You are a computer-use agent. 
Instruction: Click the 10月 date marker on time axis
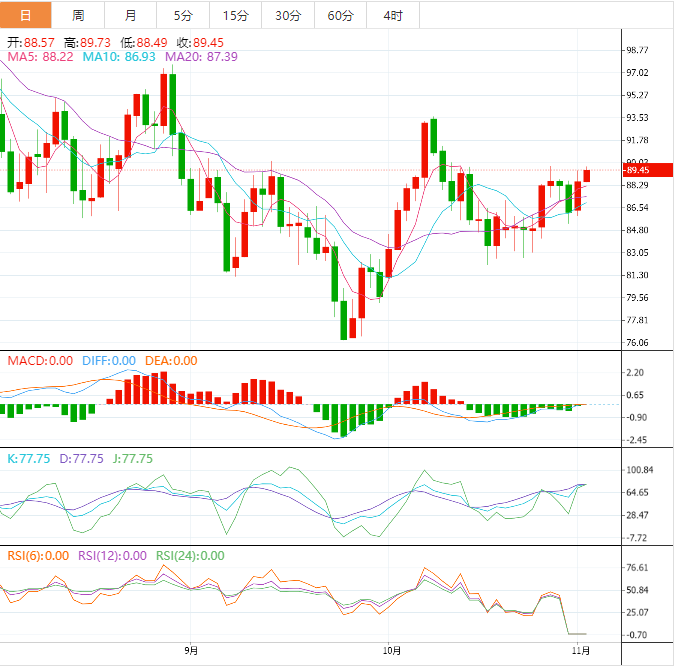[392, 651]
